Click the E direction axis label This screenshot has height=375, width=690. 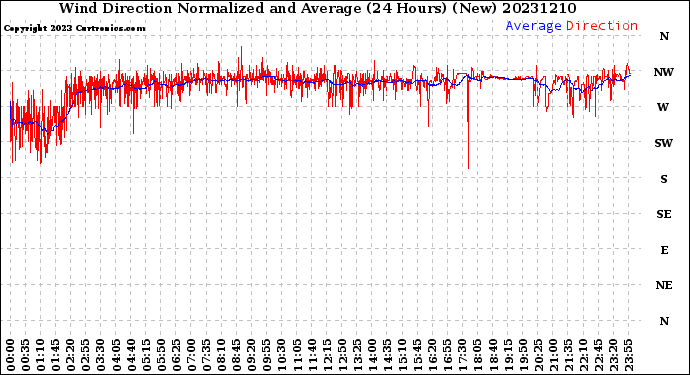tap(664, 250)
